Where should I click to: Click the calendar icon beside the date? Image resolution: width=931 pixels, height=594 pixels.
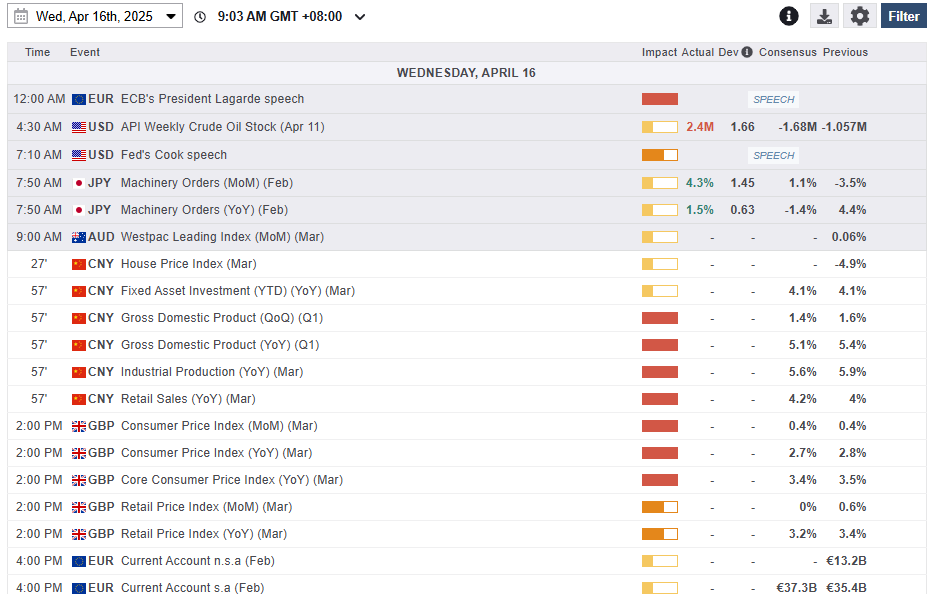[21, 16]
